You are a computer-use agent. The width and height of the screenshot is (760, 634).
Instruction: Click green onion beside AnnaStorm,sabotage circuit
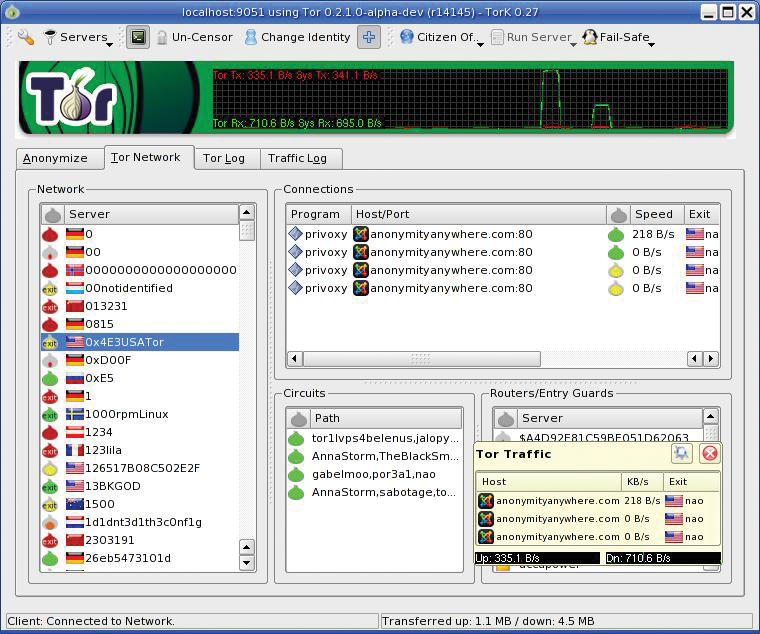(296, 493)
